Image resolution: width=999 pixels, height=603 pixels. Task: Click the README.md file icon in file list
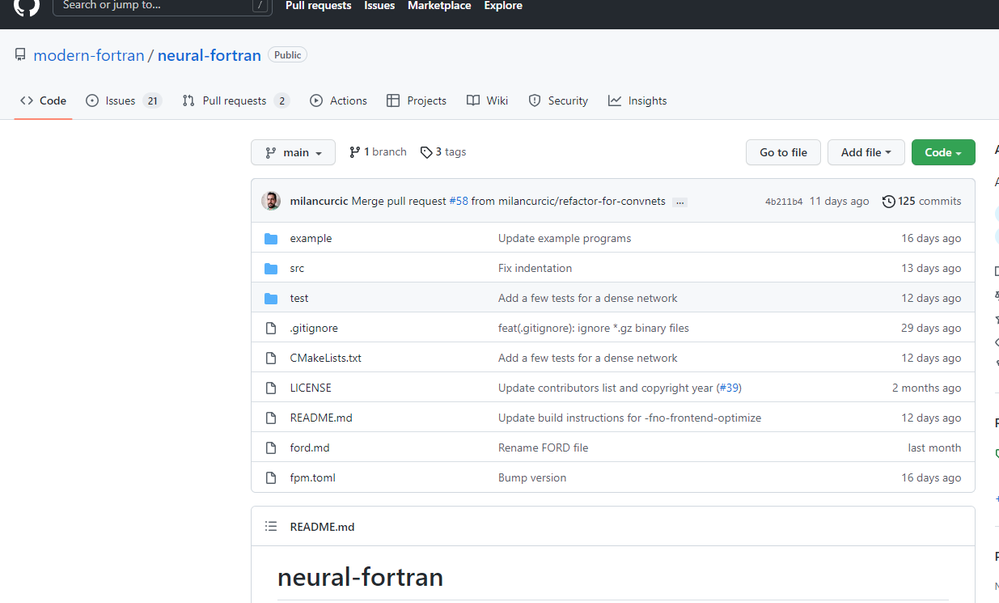pyautogui.click(x=271, y=418)
